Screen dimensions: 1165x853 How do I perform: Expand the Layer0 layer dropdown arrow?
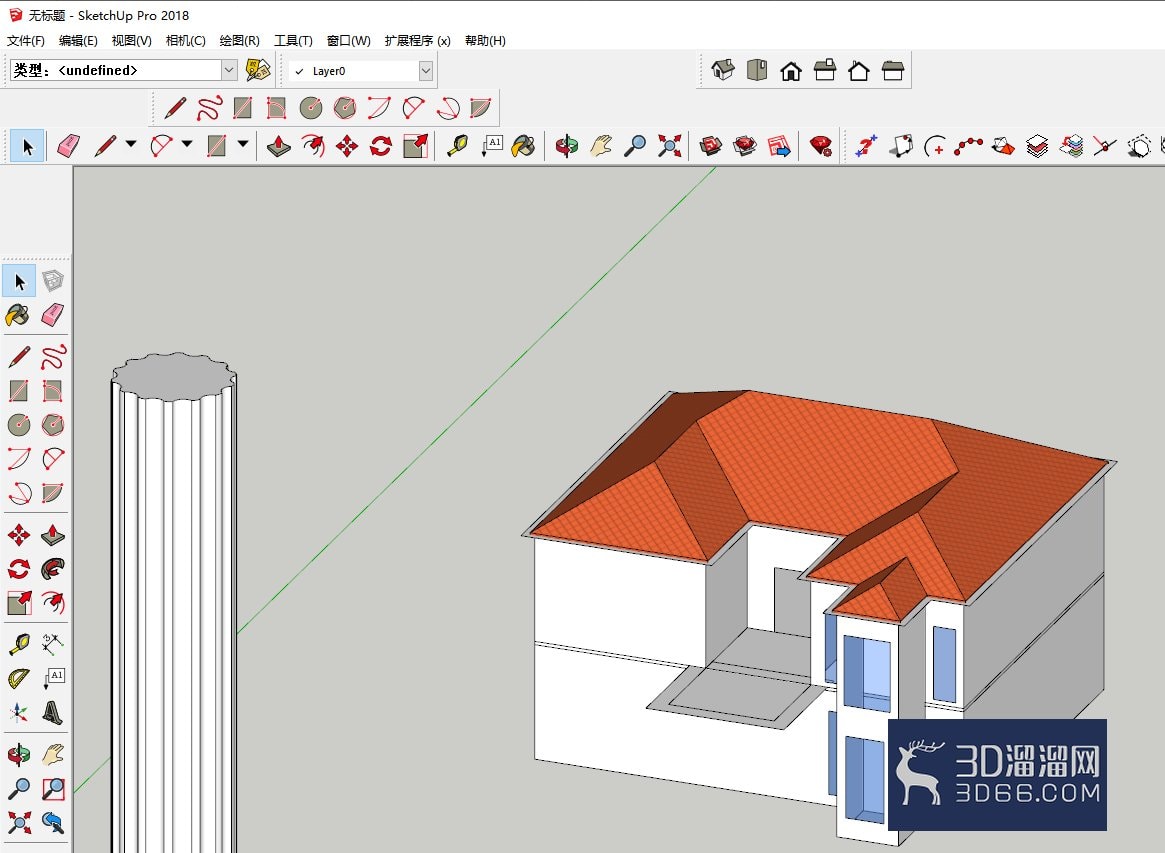(x=426, y=71)
